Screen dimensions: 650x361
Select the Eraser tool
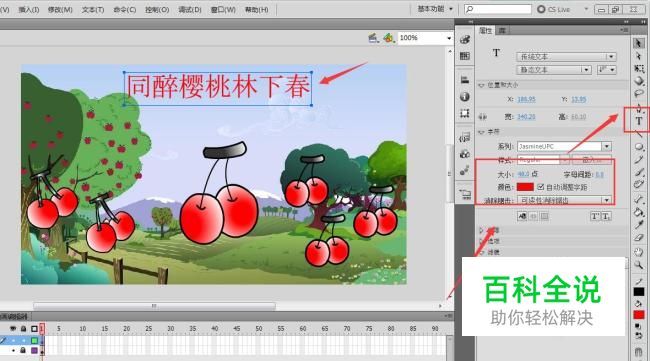point(639,238)
